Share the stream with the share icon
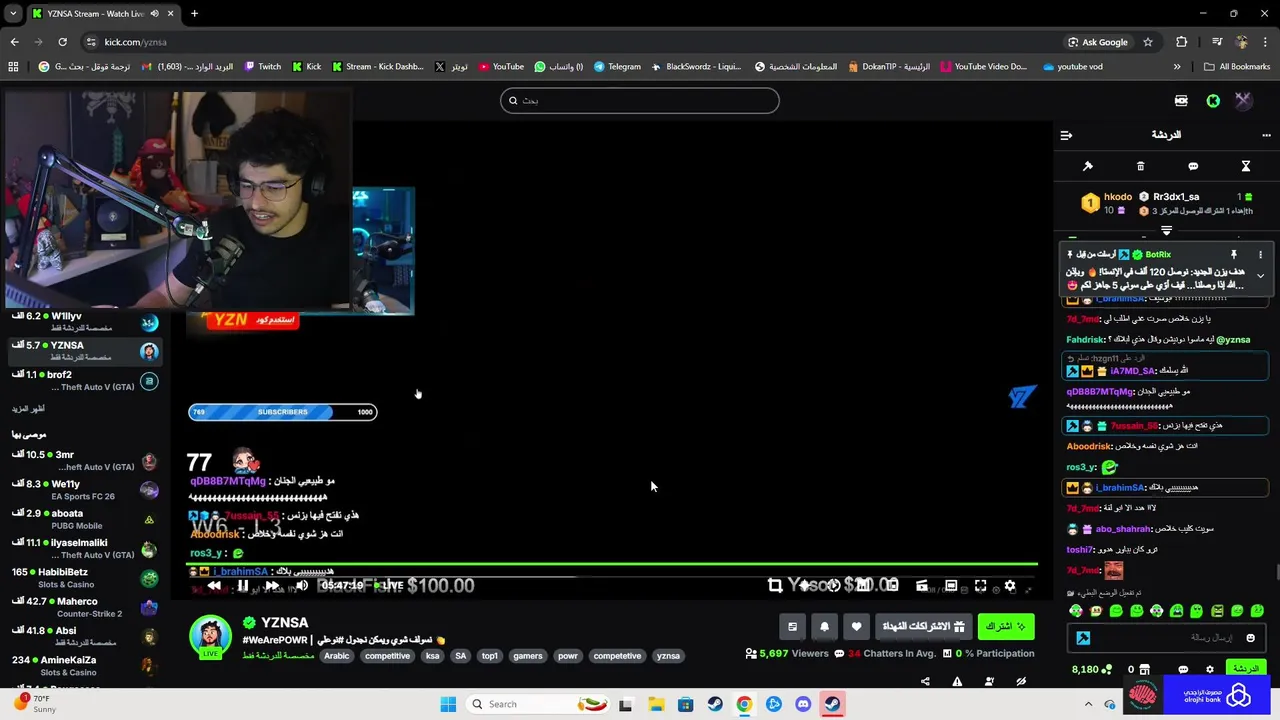Image resolution: width=1280 pixels, height=720 pixels. (925, 682)
